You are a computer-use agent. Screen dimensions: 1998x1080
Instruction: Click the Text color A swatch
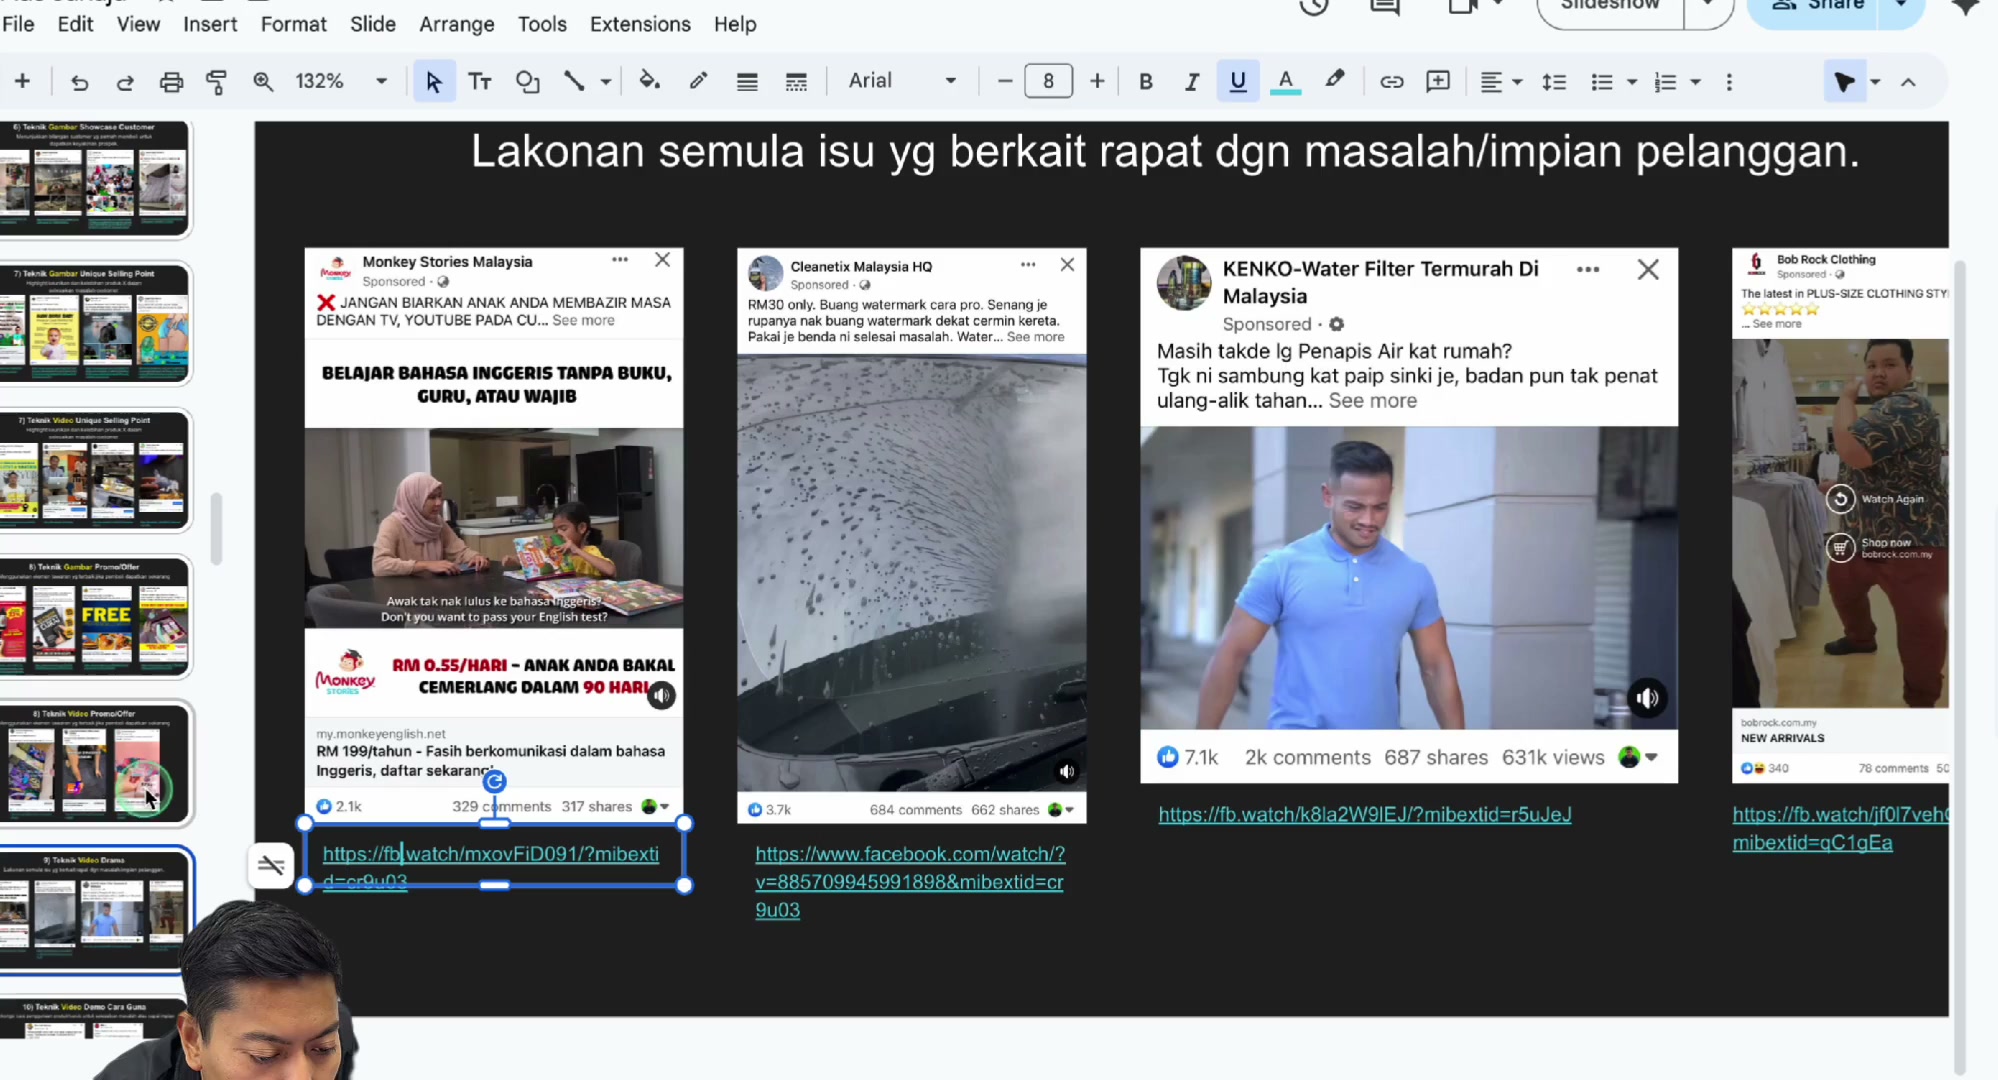click(1285, 82)
